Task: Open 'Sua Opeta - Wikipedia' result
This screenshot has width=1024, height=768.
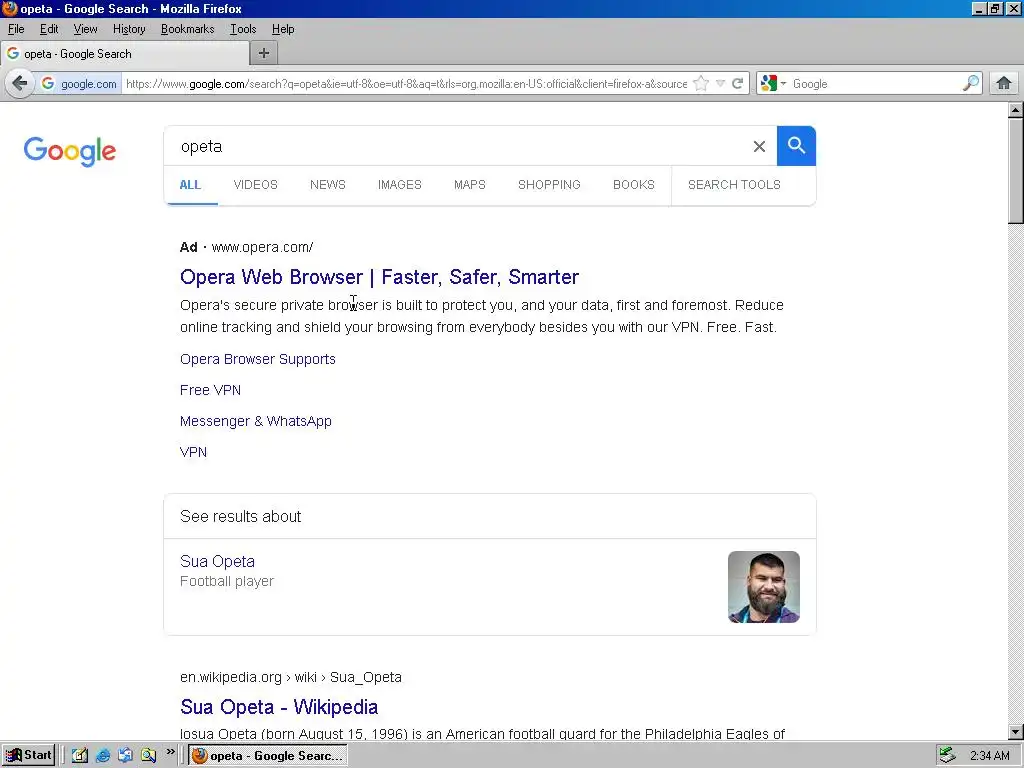Action: point(279,707)
